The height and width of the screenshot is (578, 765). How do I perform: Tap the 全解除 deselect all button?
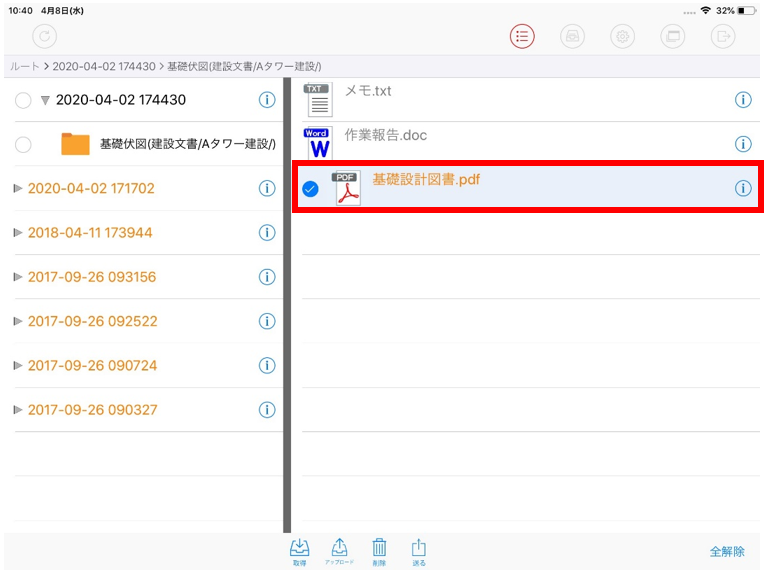[x=727, y=551]
